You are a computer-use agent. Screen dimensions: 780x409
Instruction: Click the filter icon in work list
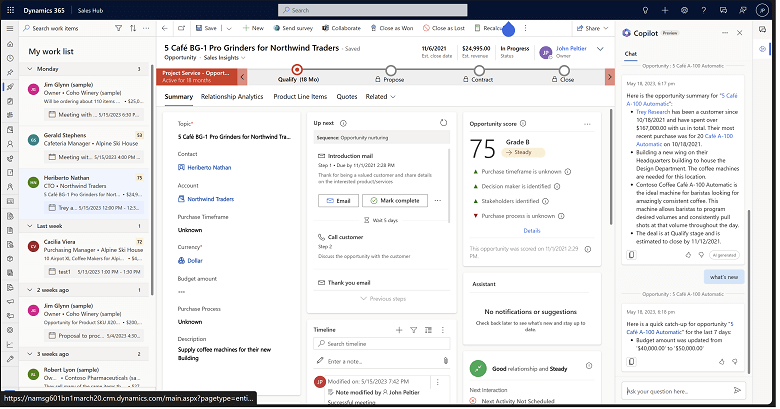118,28
